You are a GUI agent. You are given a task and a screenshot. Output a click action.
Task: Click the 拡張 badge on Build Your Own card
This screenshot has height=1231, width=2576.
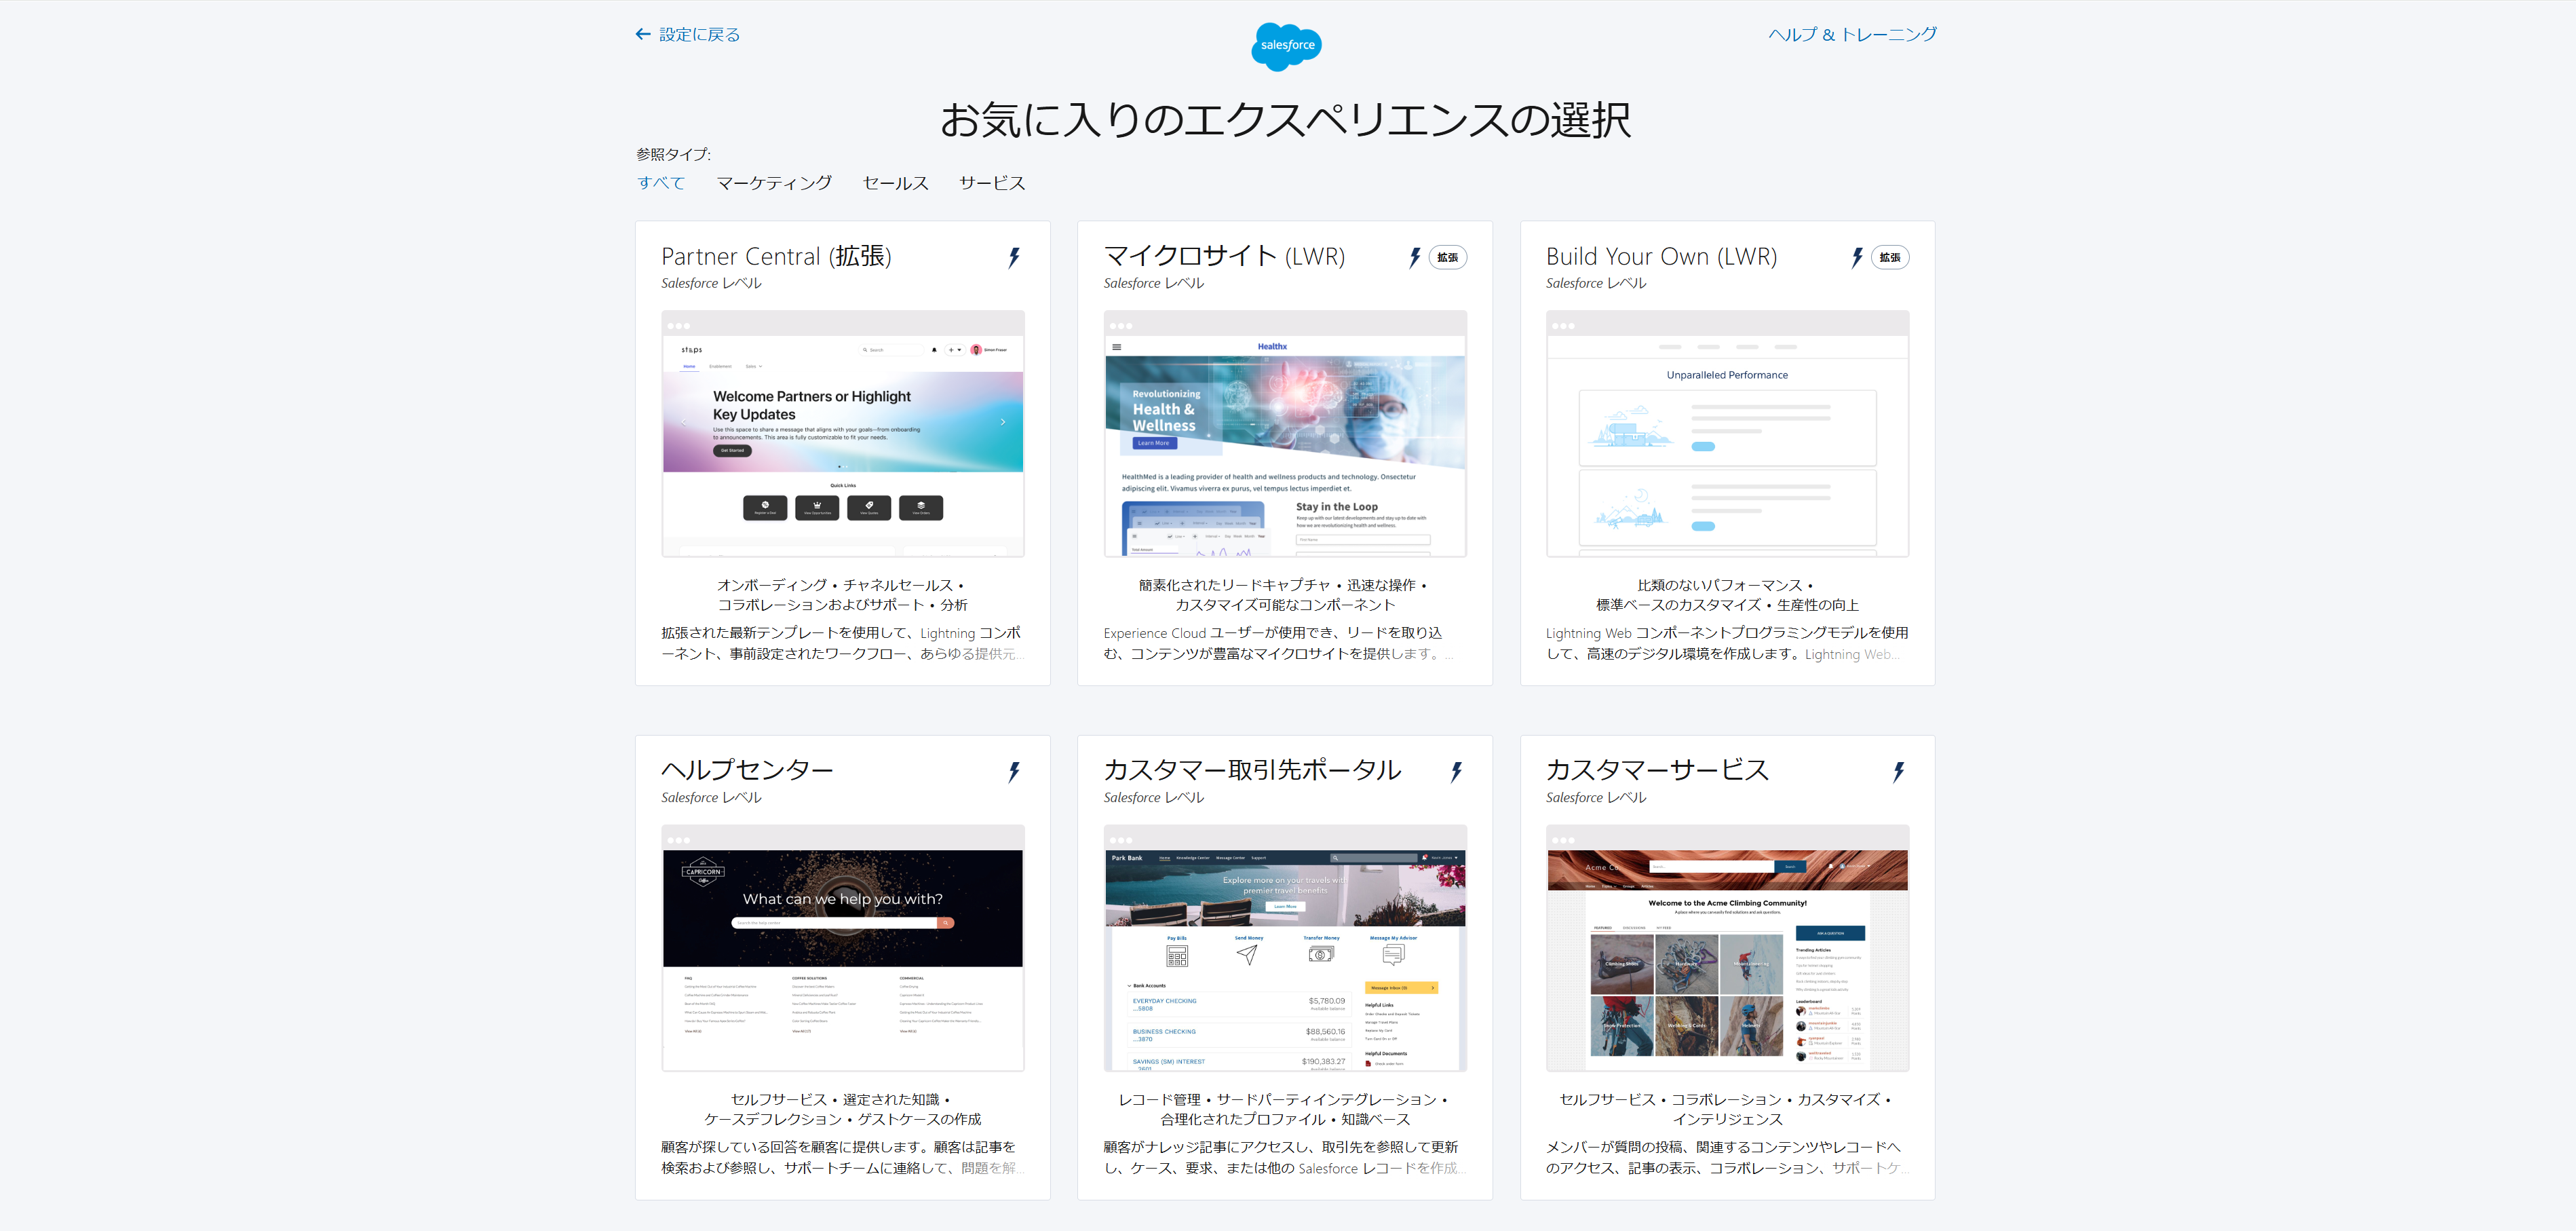pyautogui.click(x=1890, y=257)
